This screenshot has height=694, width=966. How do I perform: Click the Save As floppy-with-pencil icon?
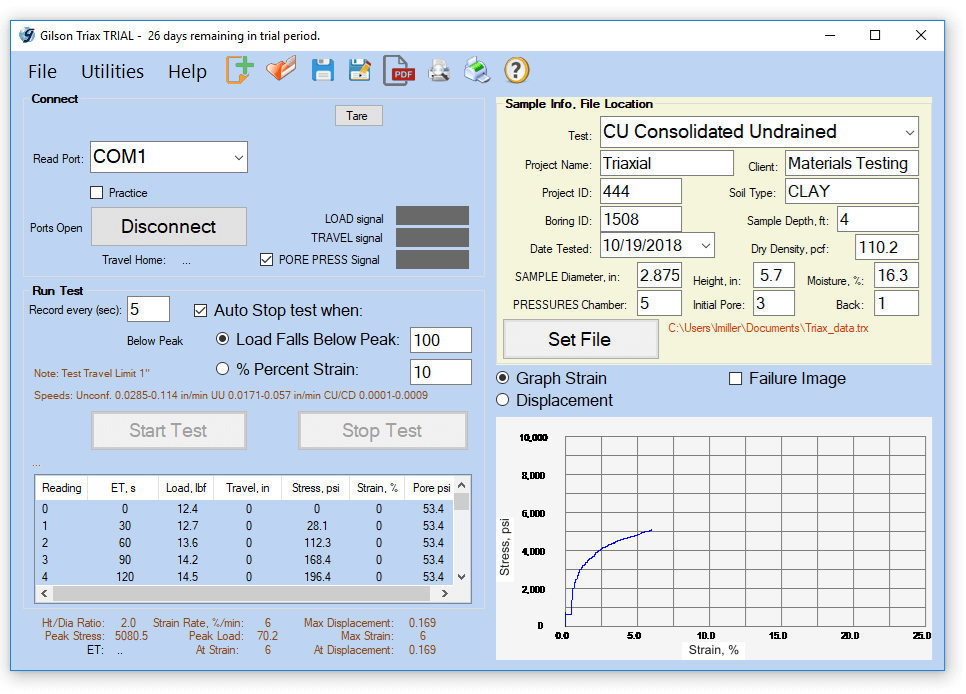[x=360, y=70]
